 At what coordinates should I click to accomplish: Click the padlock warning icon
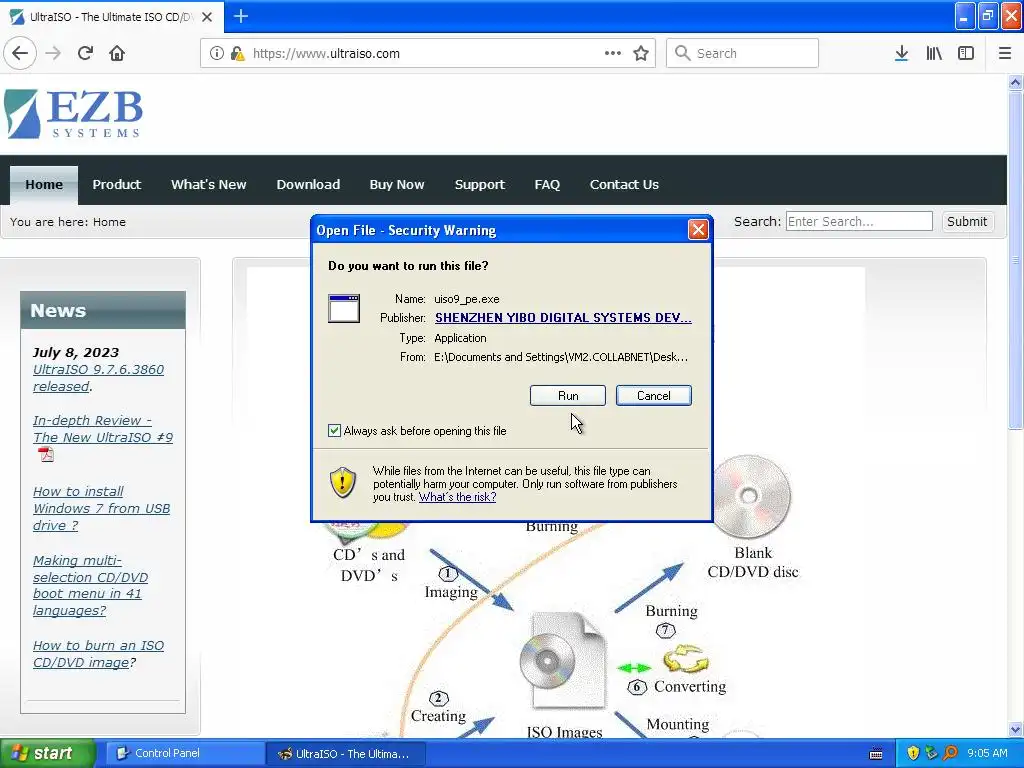pos(238,54)
